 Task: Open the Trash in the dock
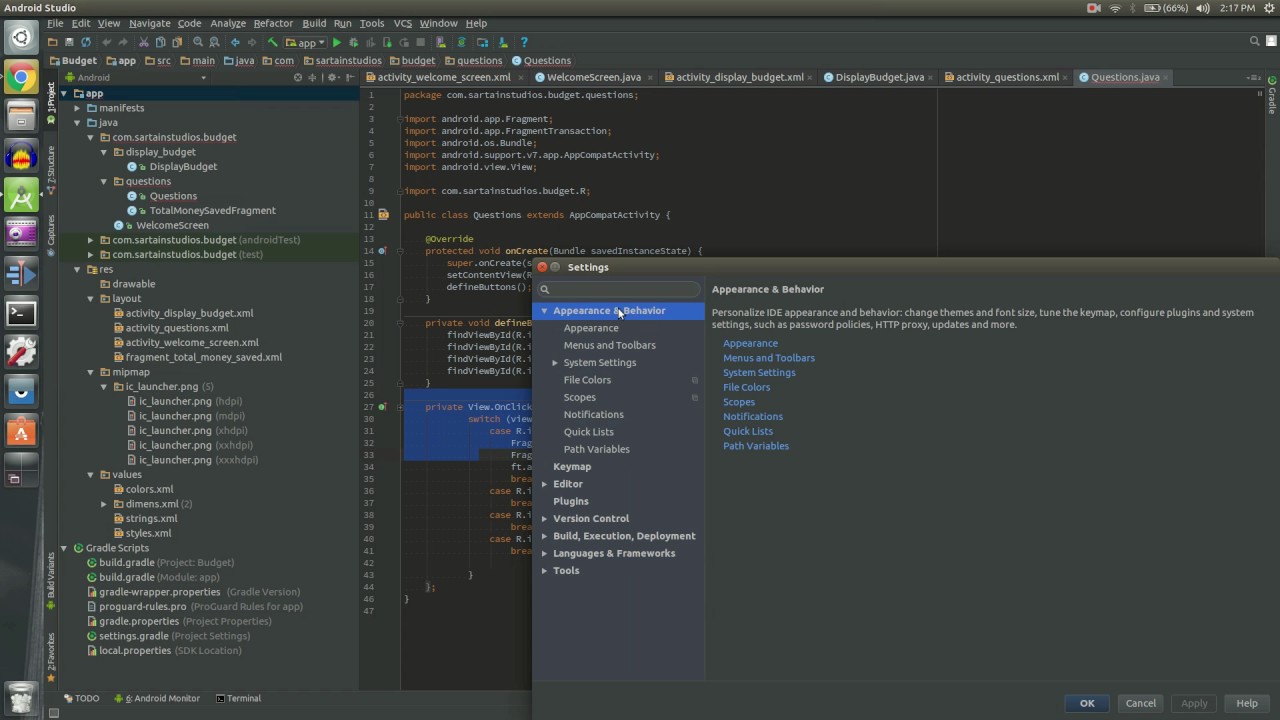coord(21,696)
